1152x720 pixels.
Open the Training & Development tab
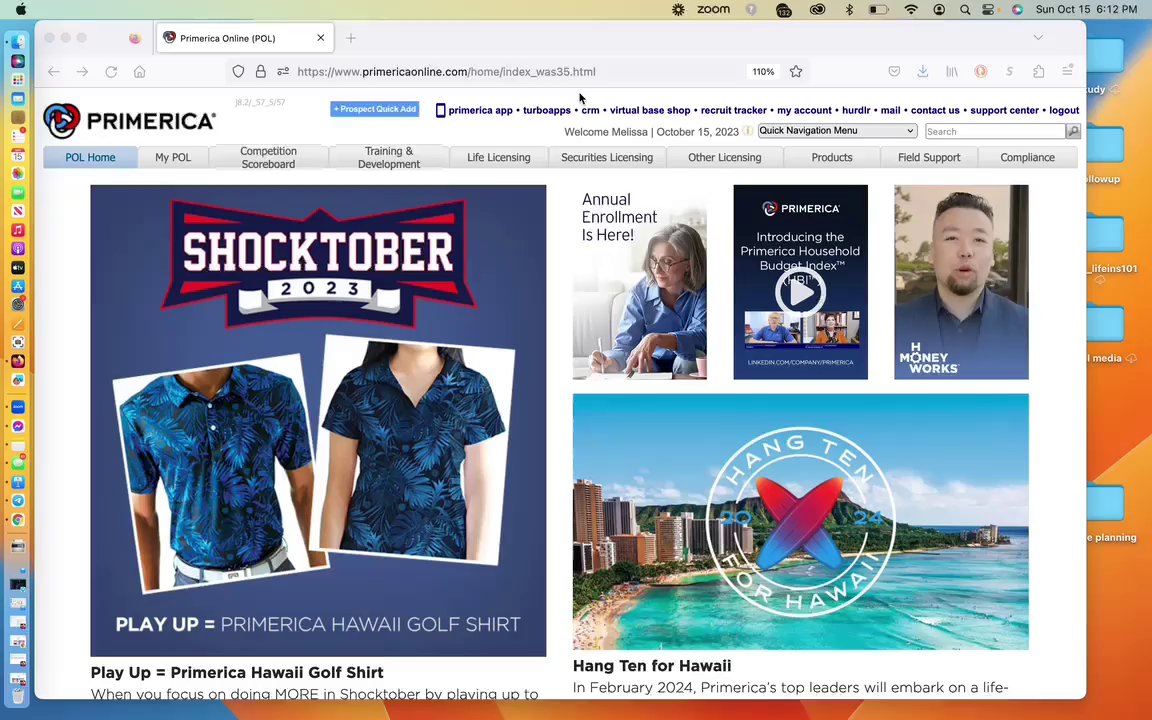click(x=389, y=157)
